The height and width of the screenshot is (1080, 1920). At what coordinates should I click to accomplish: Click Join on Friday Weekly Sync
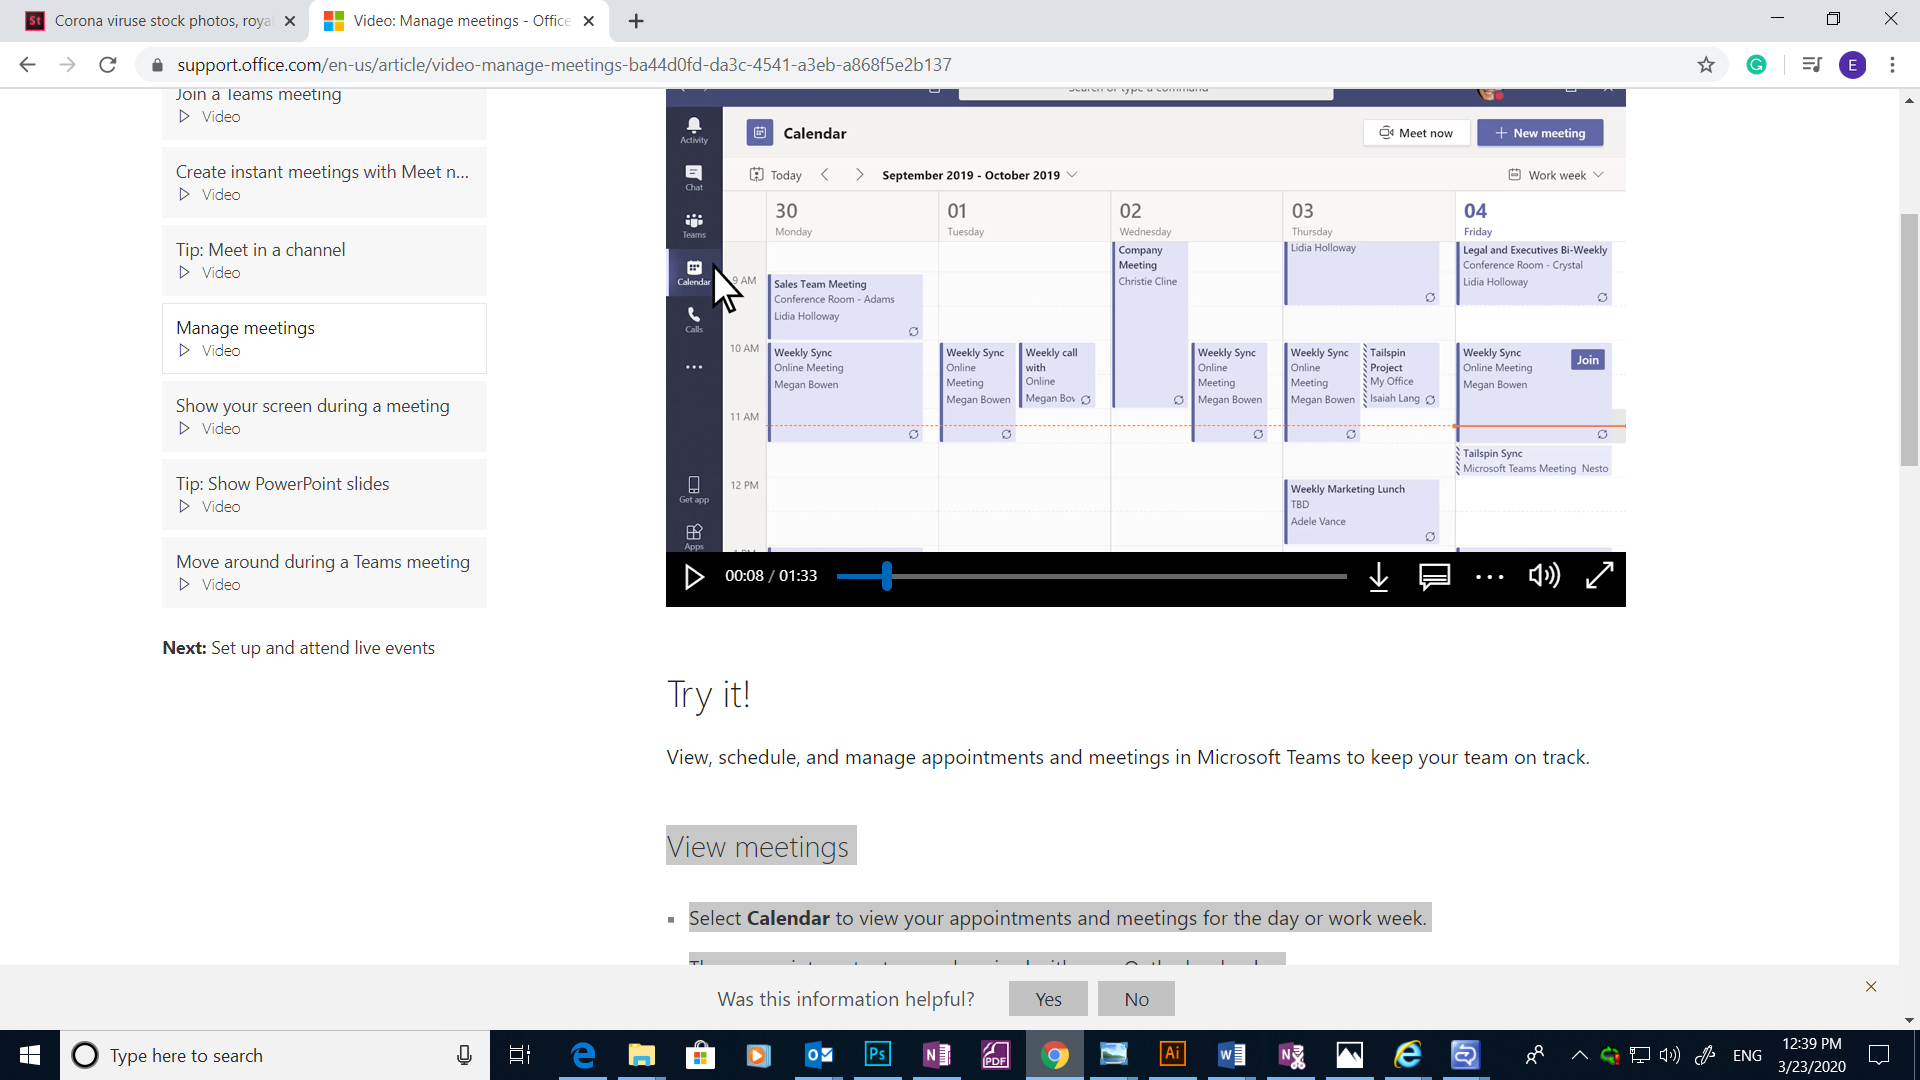click(1587, 360)
